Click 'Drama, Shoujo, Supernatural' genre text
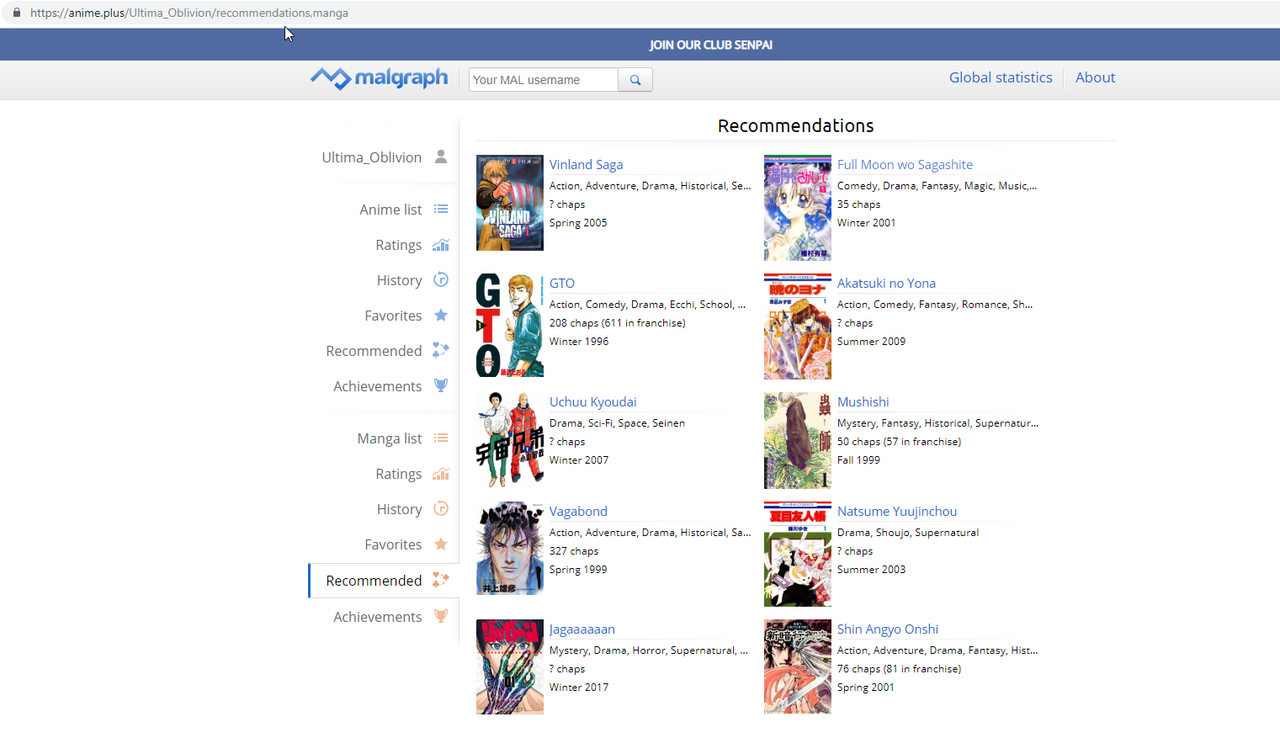The width and height of the screenshot is (1280, 738). coord(908,532)
